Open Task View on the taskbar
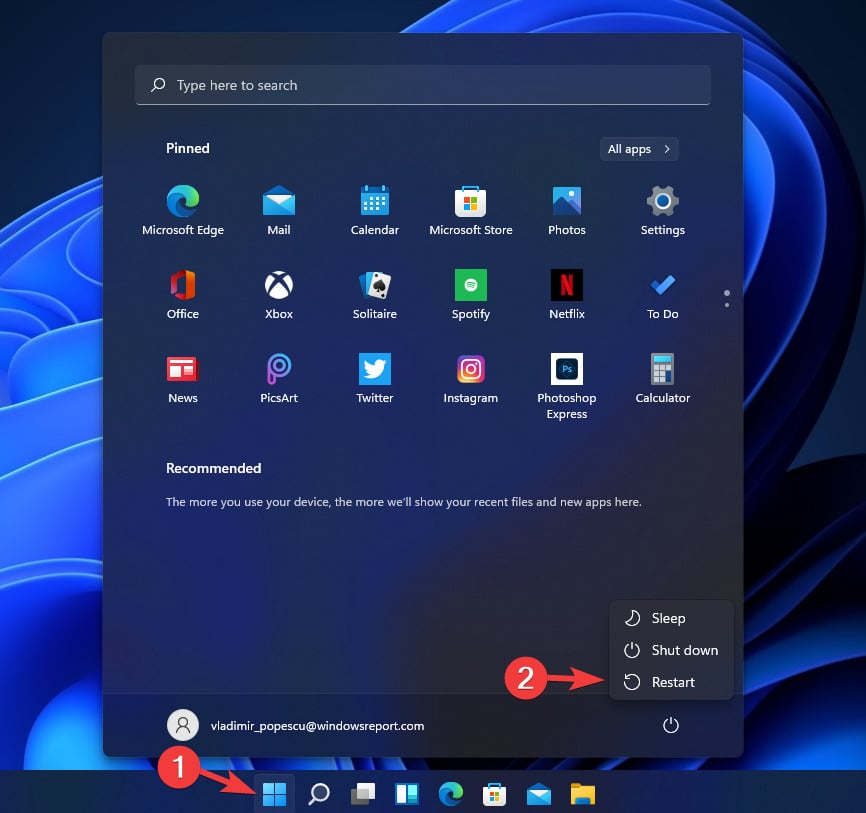Image resolution: width=866 pixels, height=813 pixels. pyautogui.click(x=363, y=794)
